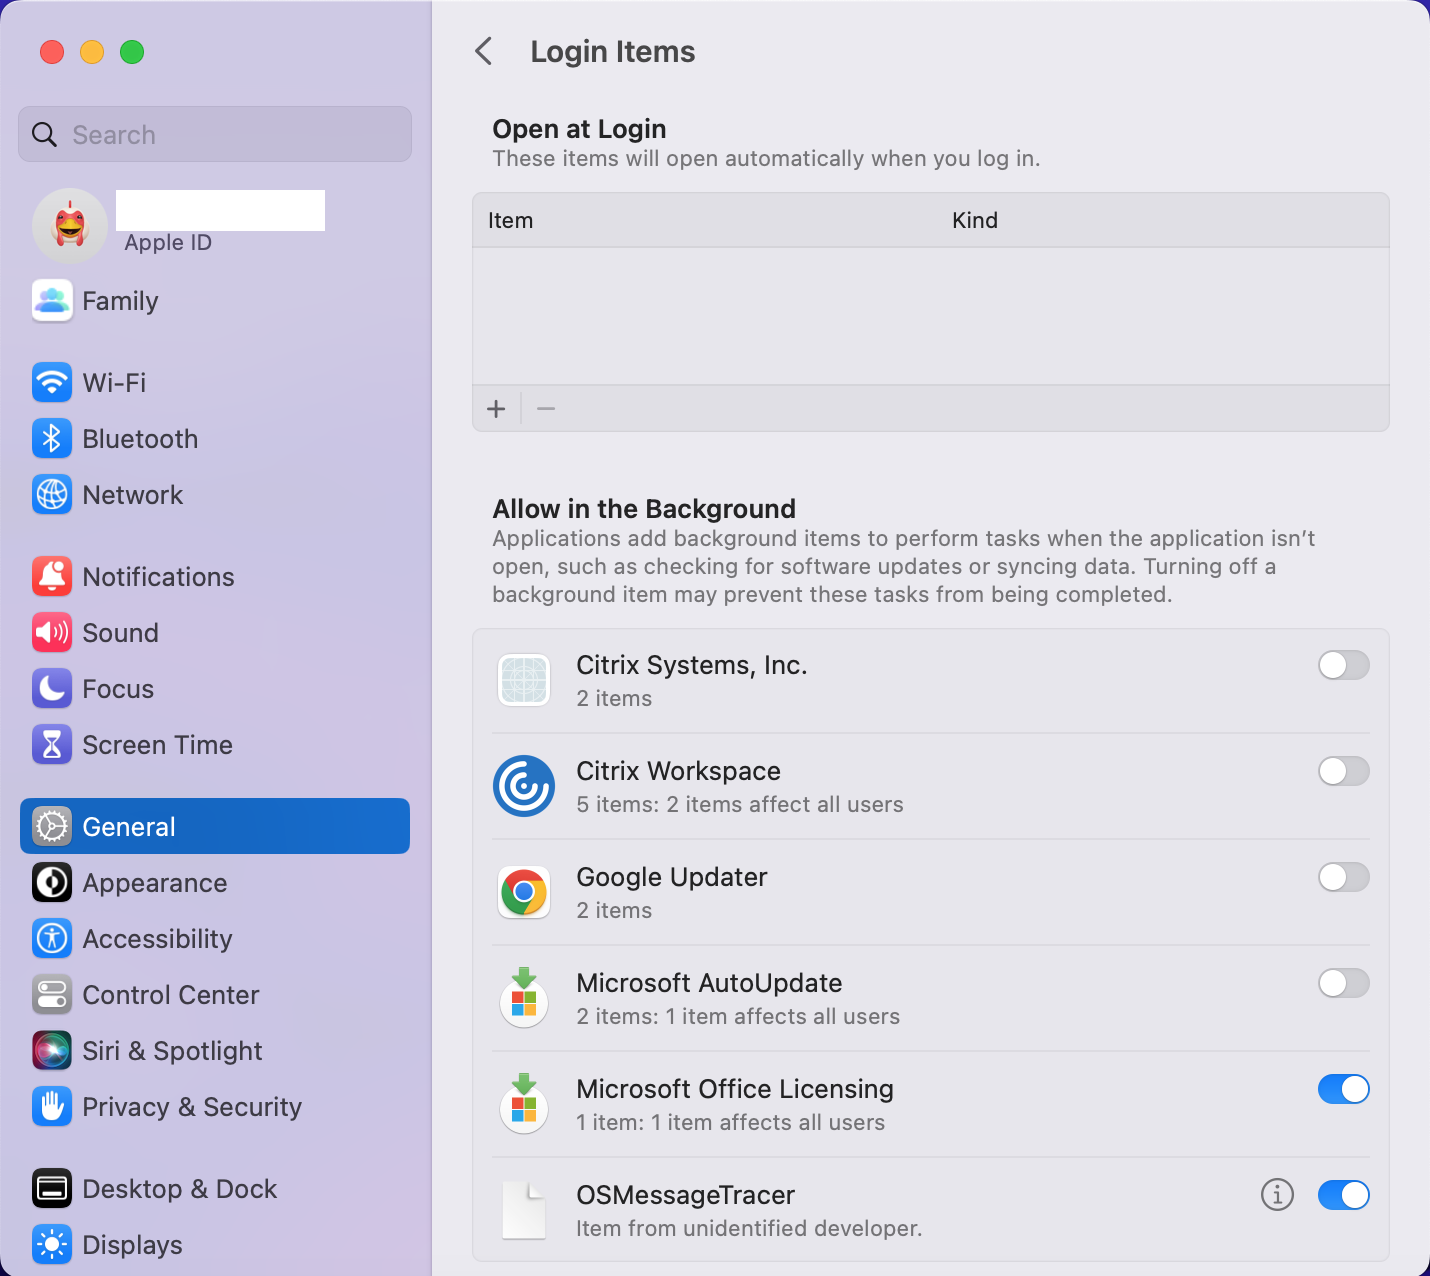Disable OSMessageTracer background toggle

coord(1343,1195)
